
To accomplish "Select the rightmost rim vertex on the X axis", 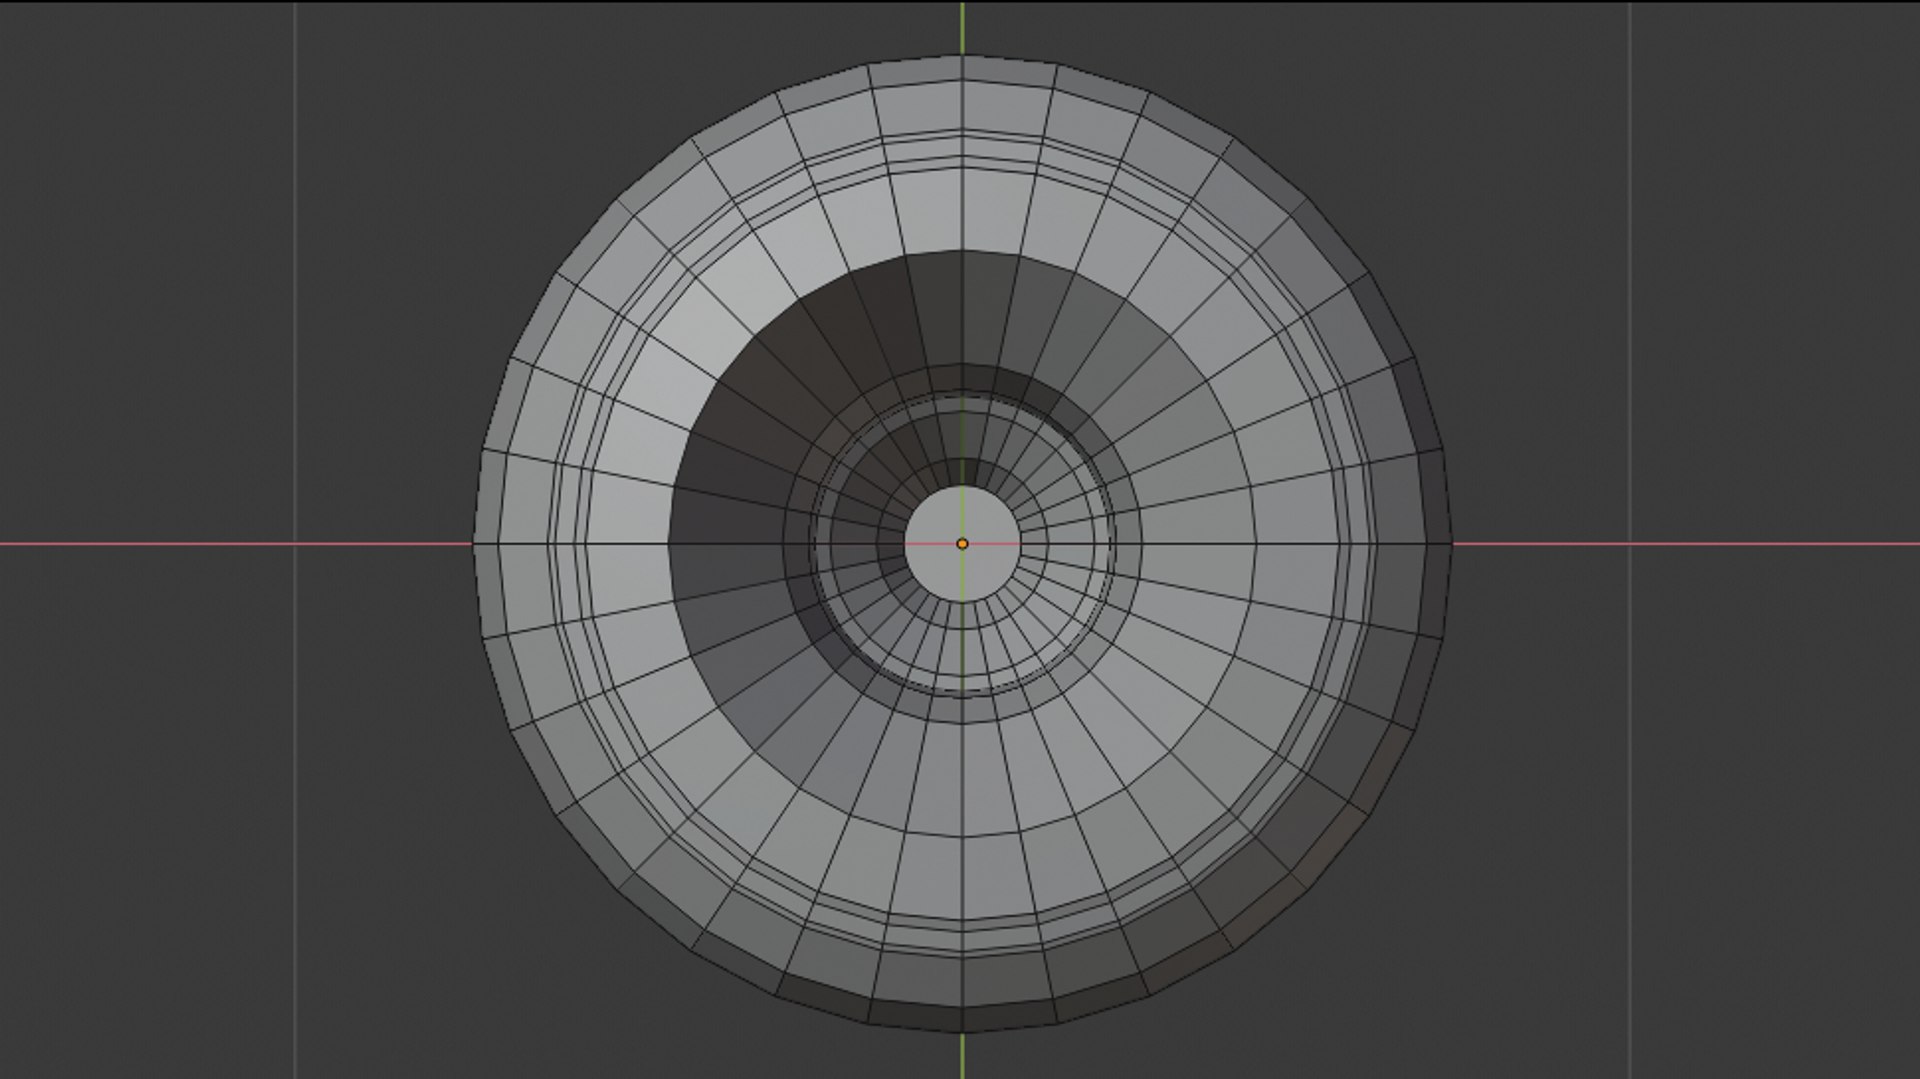I will pos(1451,544).
